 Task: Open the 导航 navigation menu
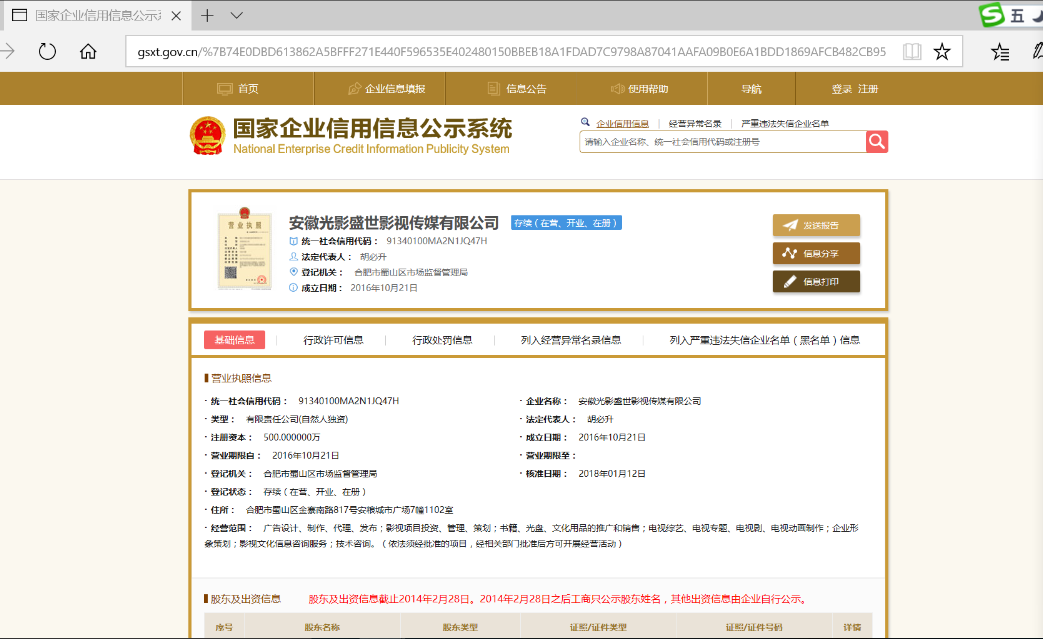tap(751, 89)
